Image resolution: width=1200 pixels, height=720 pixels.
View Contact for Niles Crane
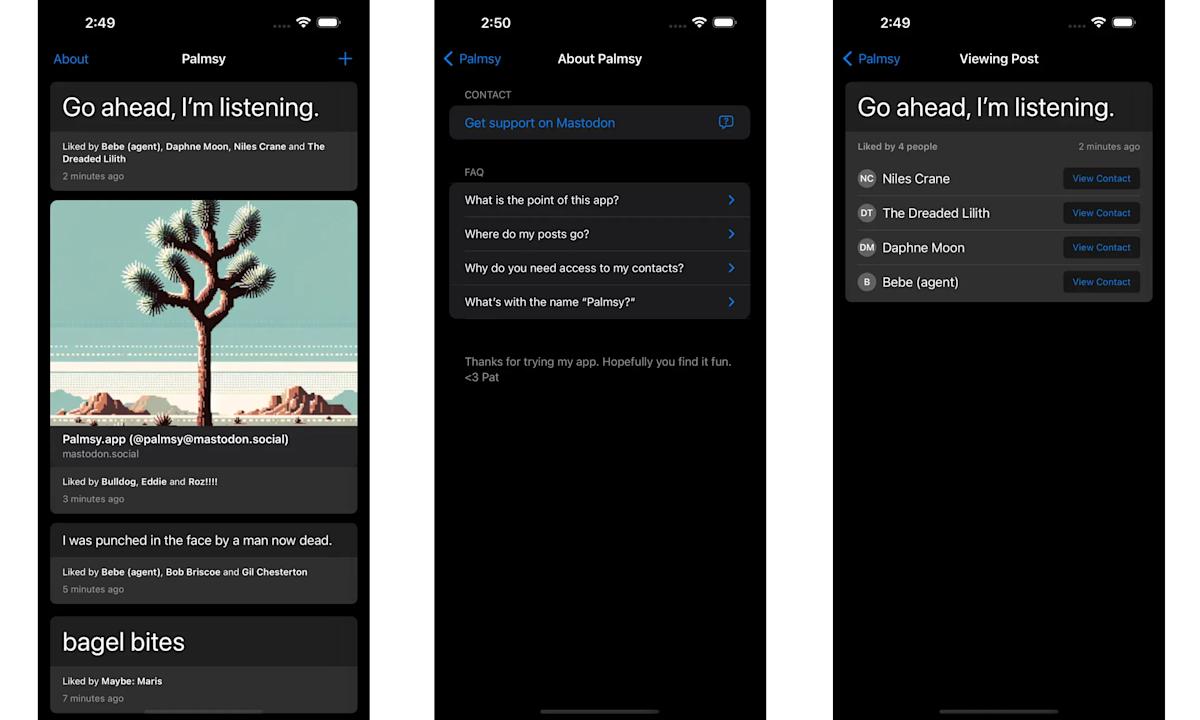(x=1101, y=179)
